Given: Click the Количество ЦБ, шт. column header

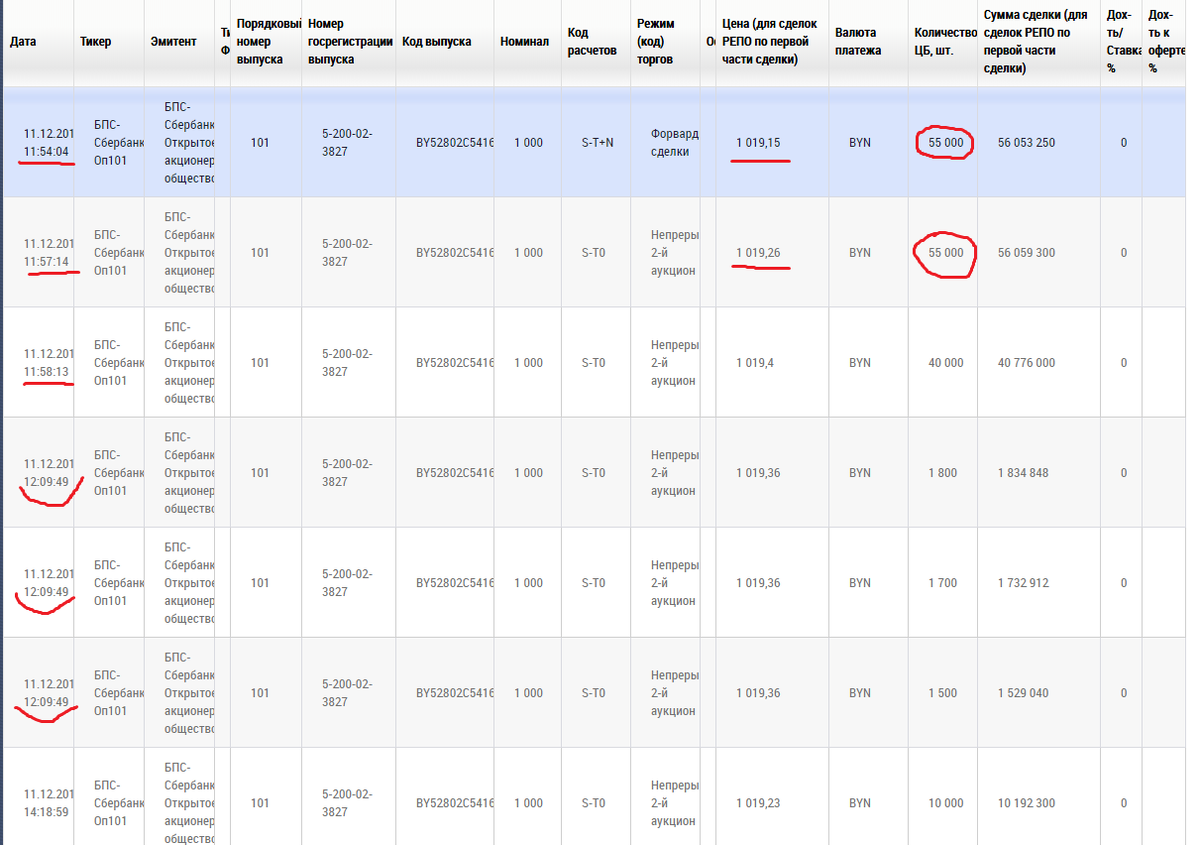Looking at the screenshot, I should click(x=945, y=42).
